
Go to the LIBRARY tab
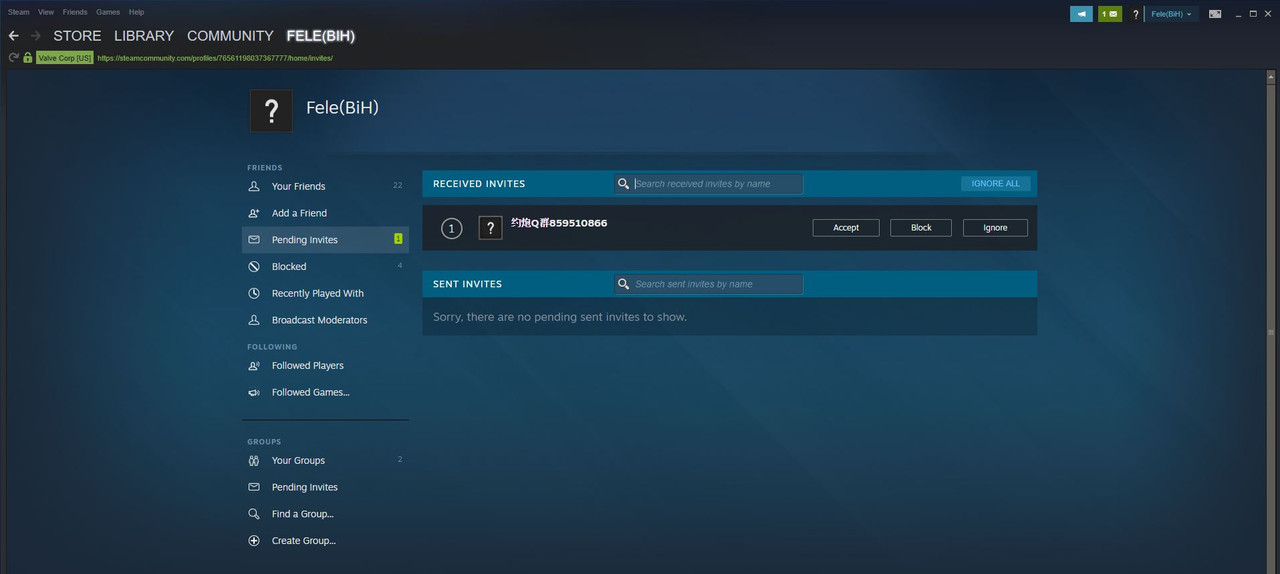[144, 36]
